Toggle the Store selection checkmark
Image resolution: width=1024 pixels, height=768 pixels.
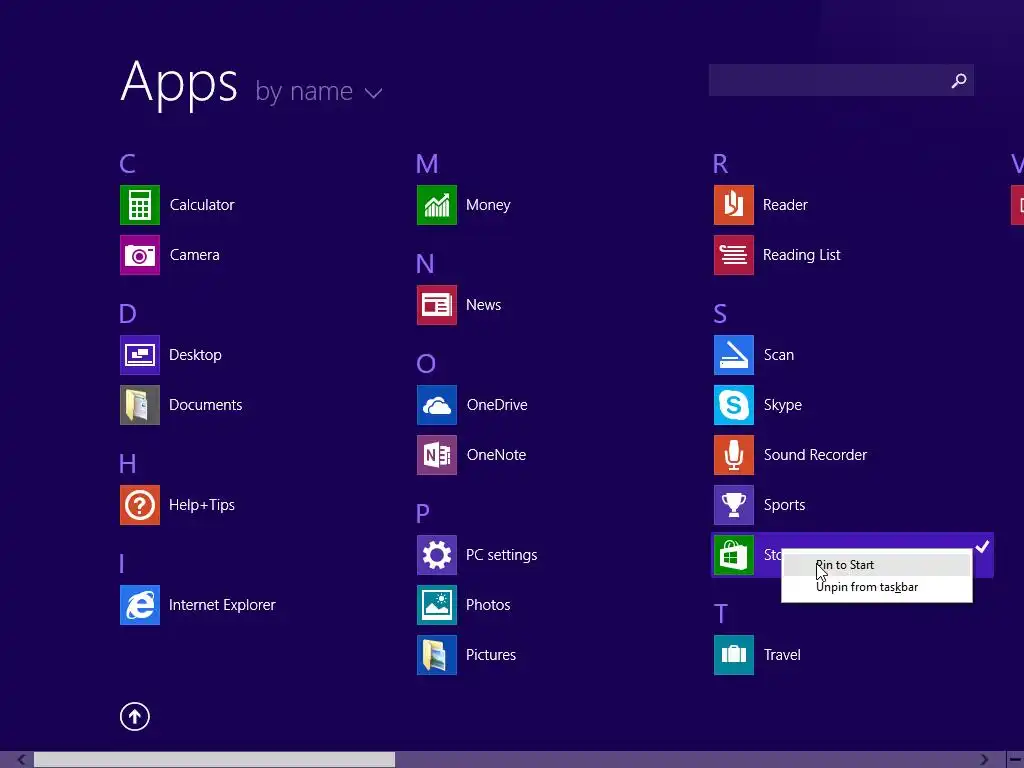[982, 547]
